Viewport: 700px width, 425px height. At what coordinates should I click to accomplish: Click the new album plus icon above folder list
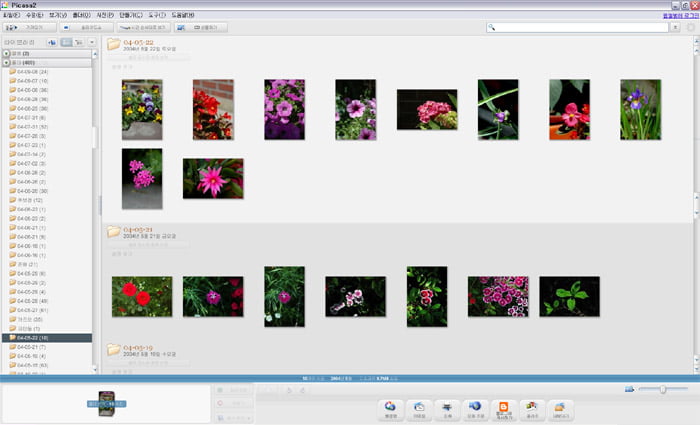52,42
